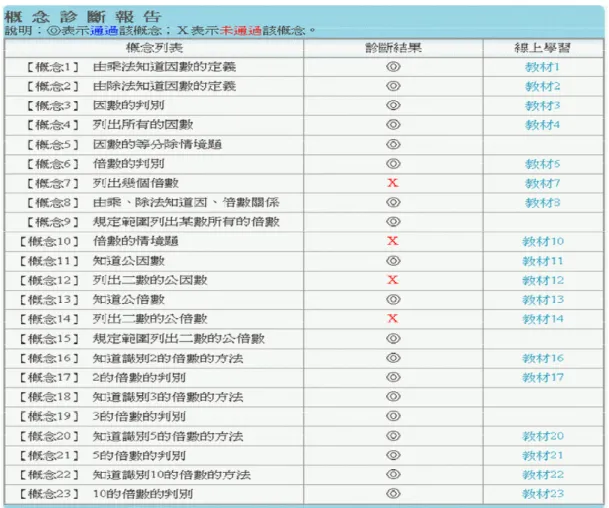Click the pass circle icon for 概念15
This screenshot has width=609, height=508.
coord(393,339)
